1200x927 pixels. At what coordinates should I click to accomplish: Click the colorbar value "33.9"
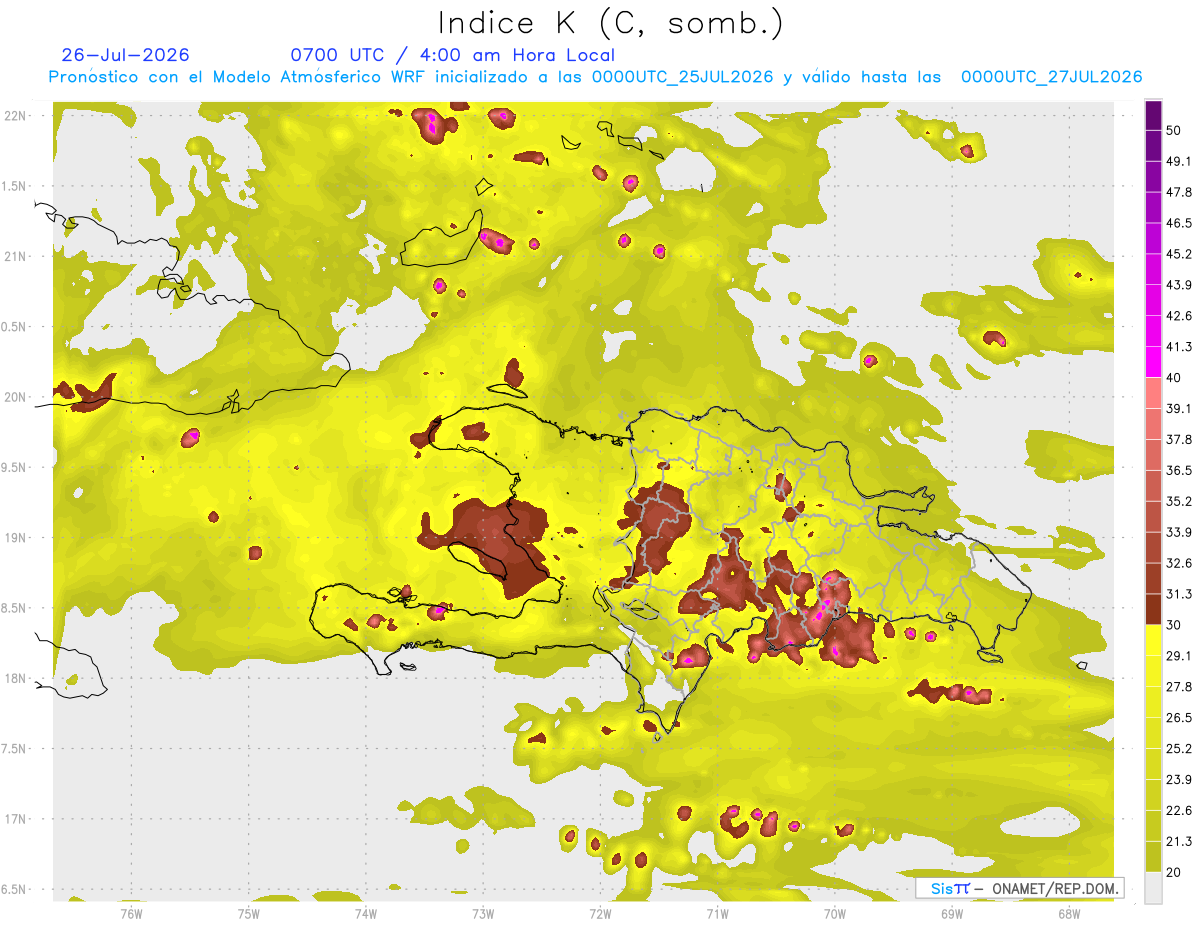coord(1180,532)
